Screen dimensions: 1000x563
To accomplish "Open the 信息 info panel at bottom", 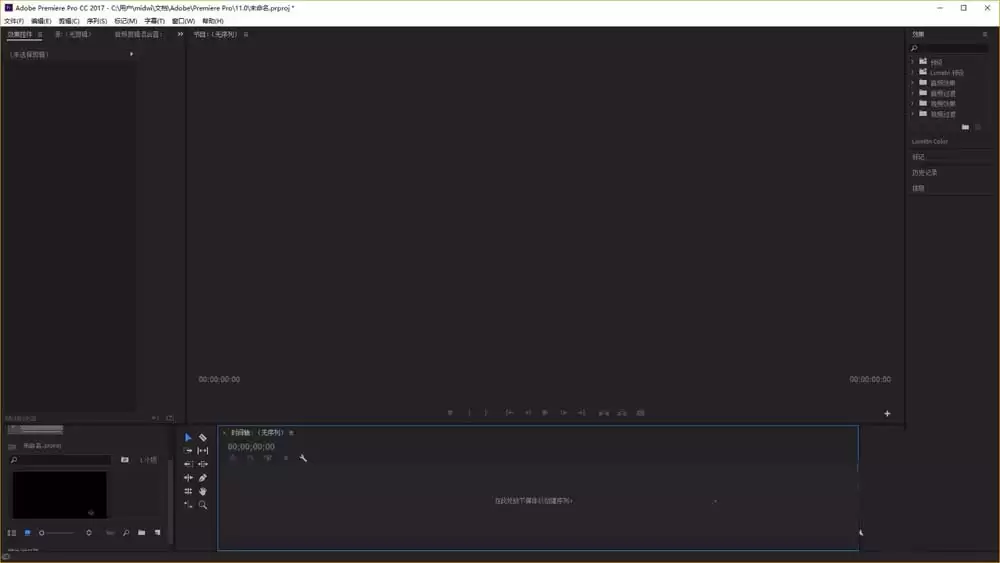I will [x=918, y=188].
